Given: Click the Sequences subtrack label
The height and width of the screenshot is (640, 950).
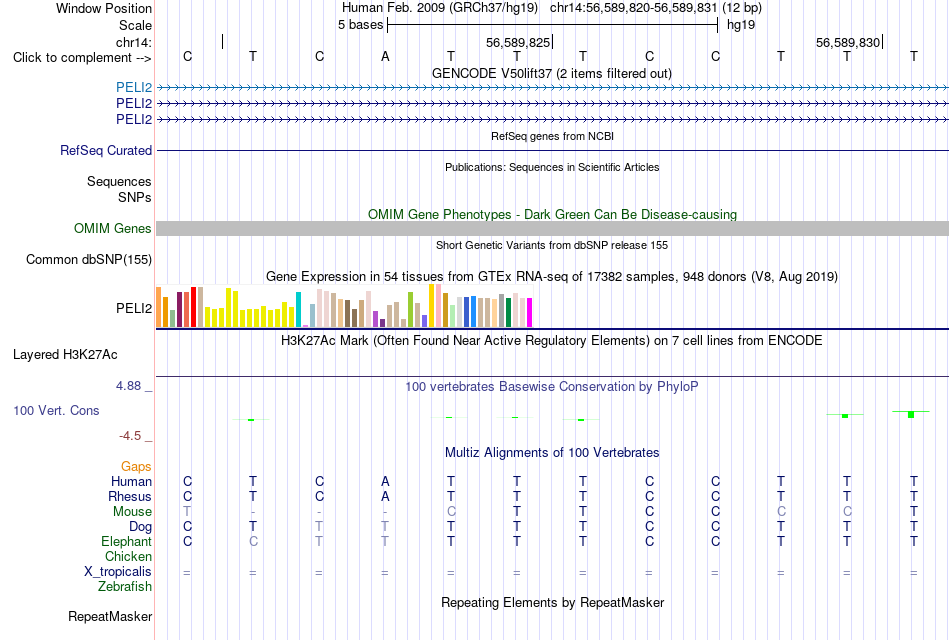Looking at the screenshot, I should pyautogui.click(x=119, y=181).
